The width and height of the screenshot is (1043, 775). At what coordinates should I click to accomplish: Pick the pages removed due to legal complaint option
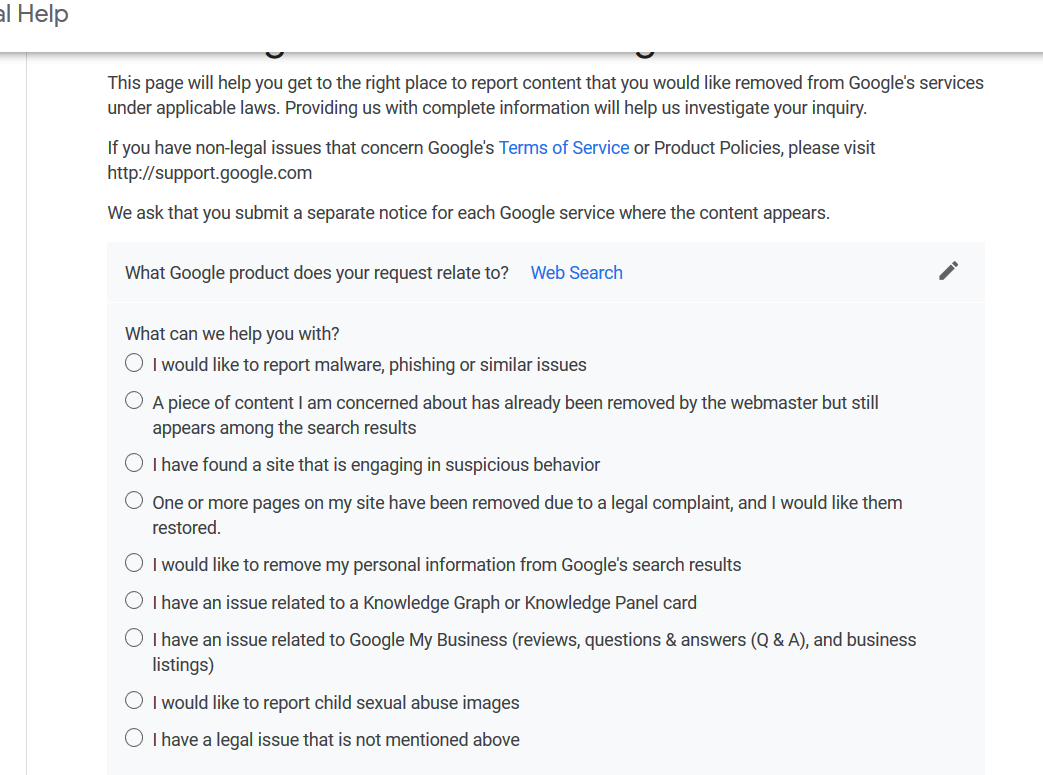pos(134,501)
